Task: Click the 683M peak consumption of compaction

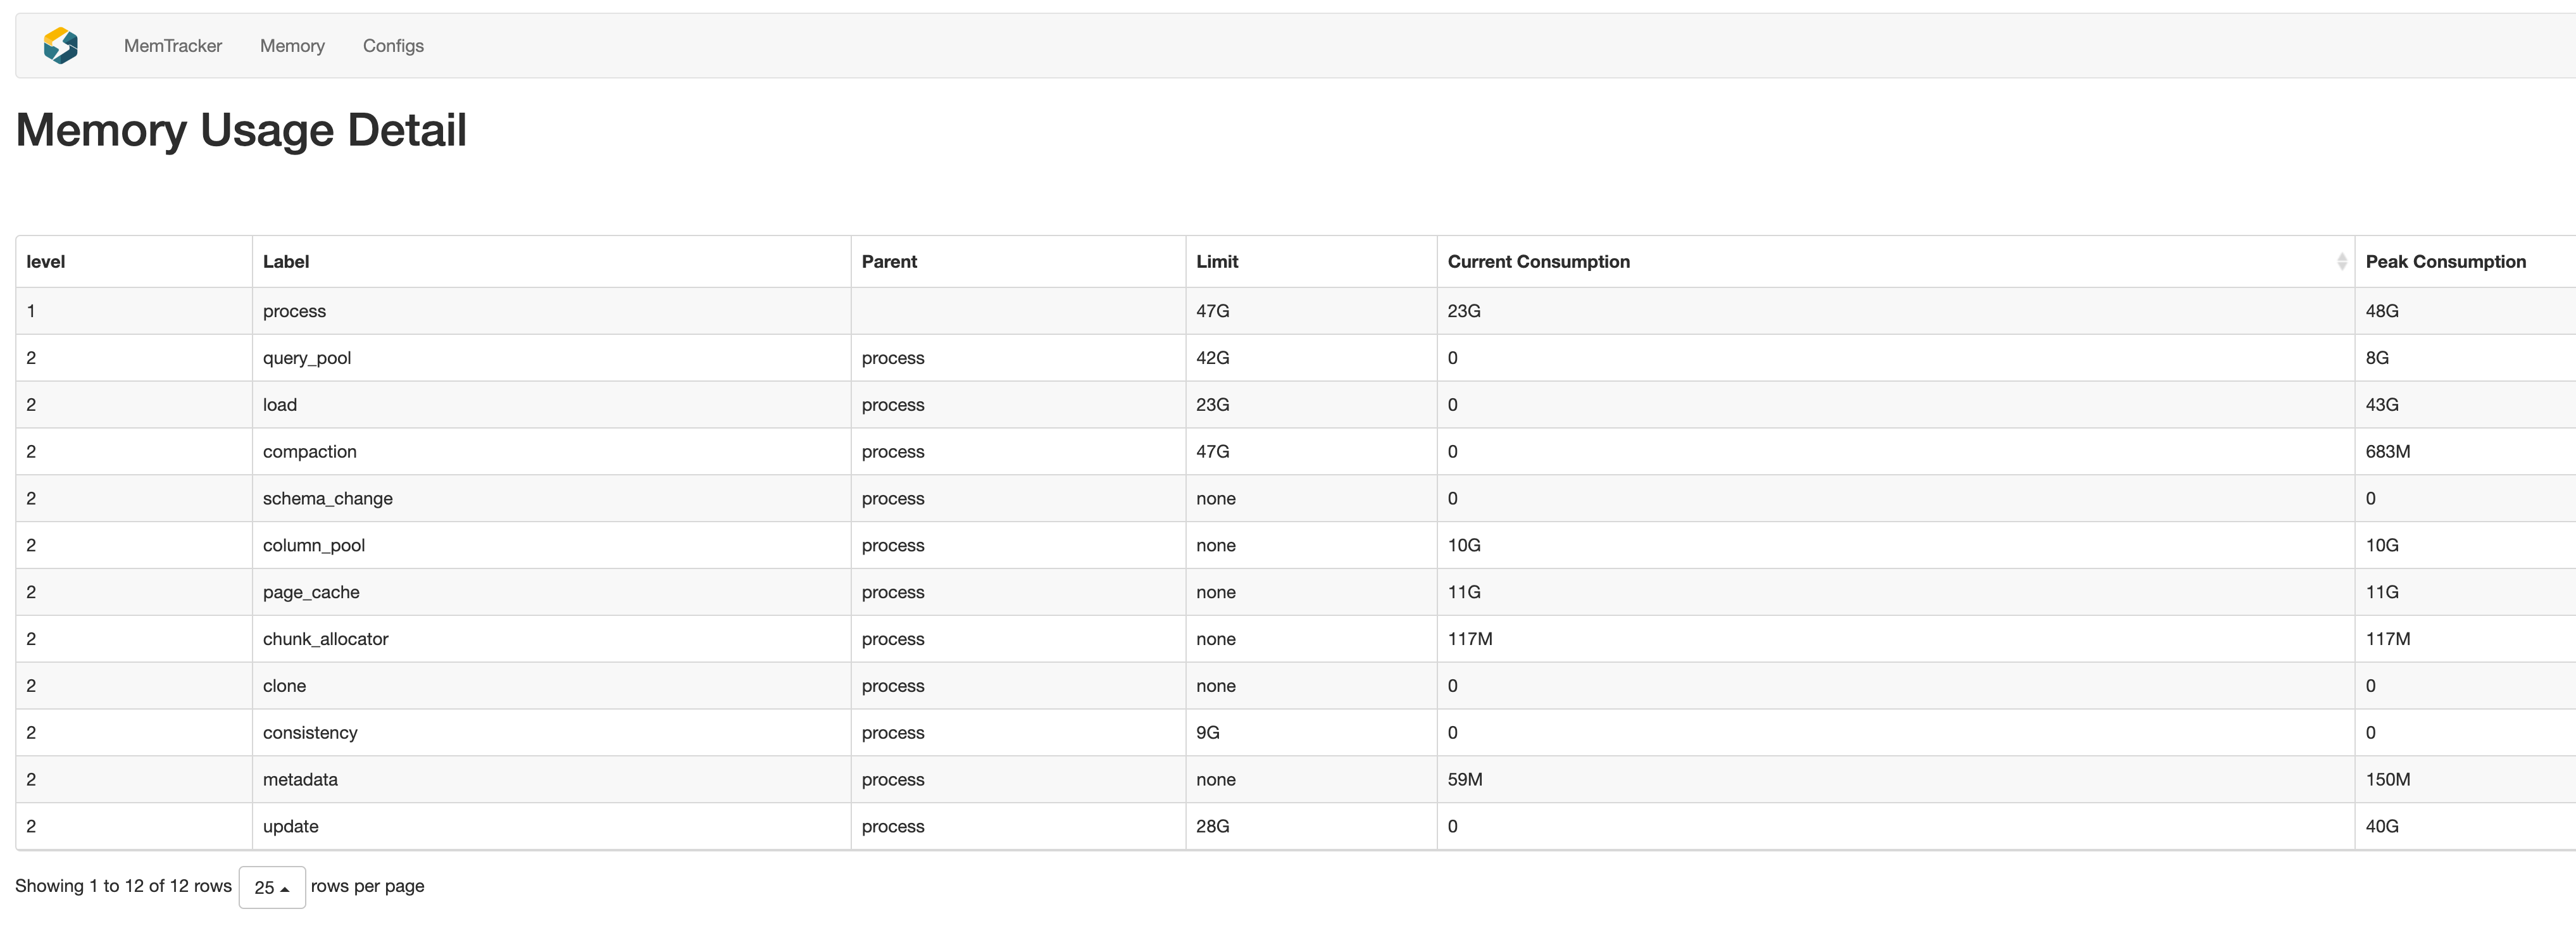Action: coord(2388,452)
